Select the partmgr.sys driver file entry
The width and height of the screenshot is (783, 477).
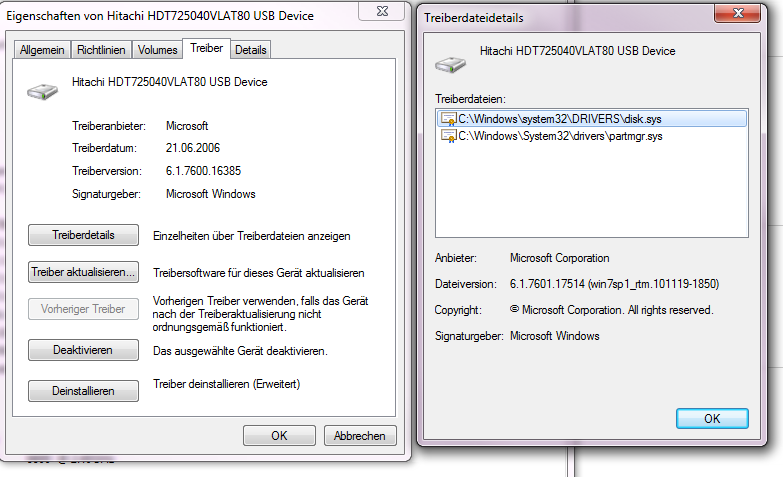click(x=592, y=136)
